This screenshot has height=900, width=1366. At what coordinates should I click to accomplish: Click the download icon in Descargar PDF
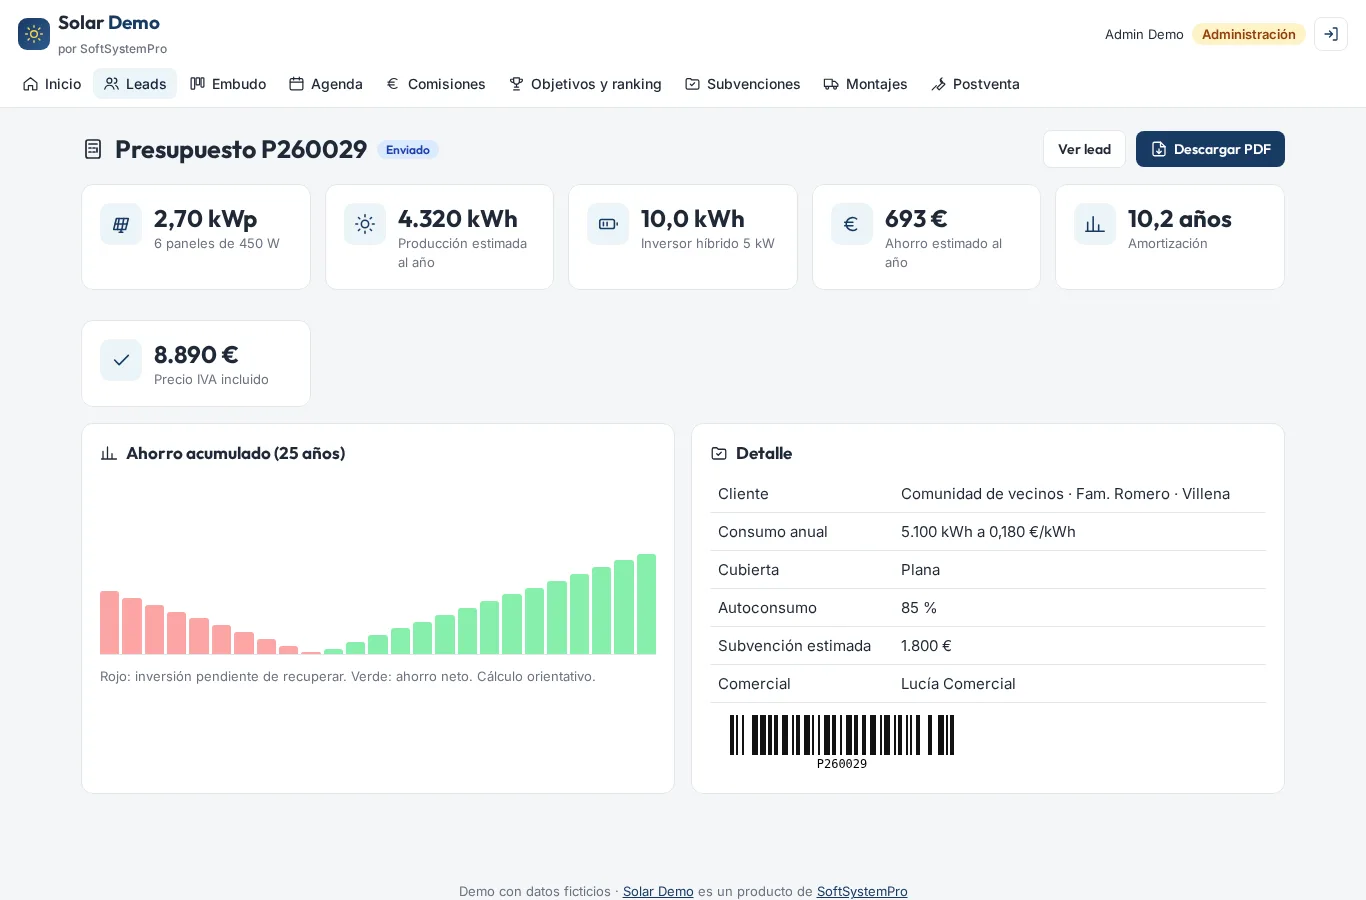tap(1159, 149)
